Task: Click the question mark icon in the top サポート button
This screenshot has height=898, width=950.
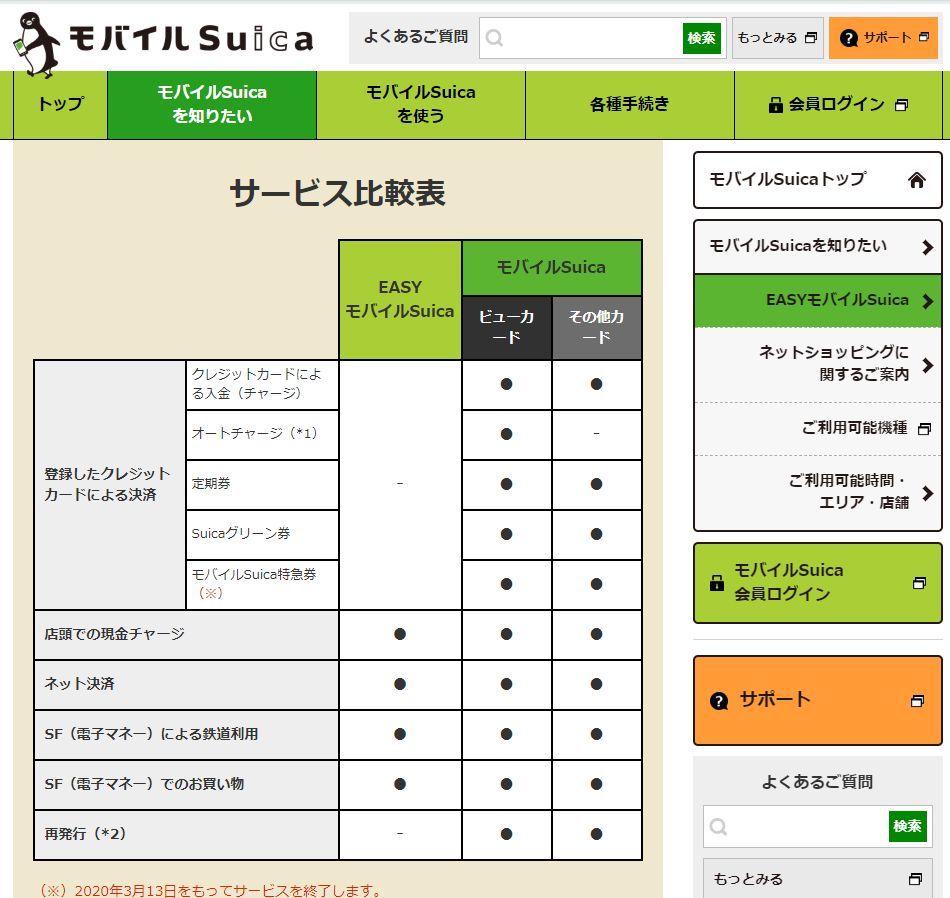Action: 849,38
